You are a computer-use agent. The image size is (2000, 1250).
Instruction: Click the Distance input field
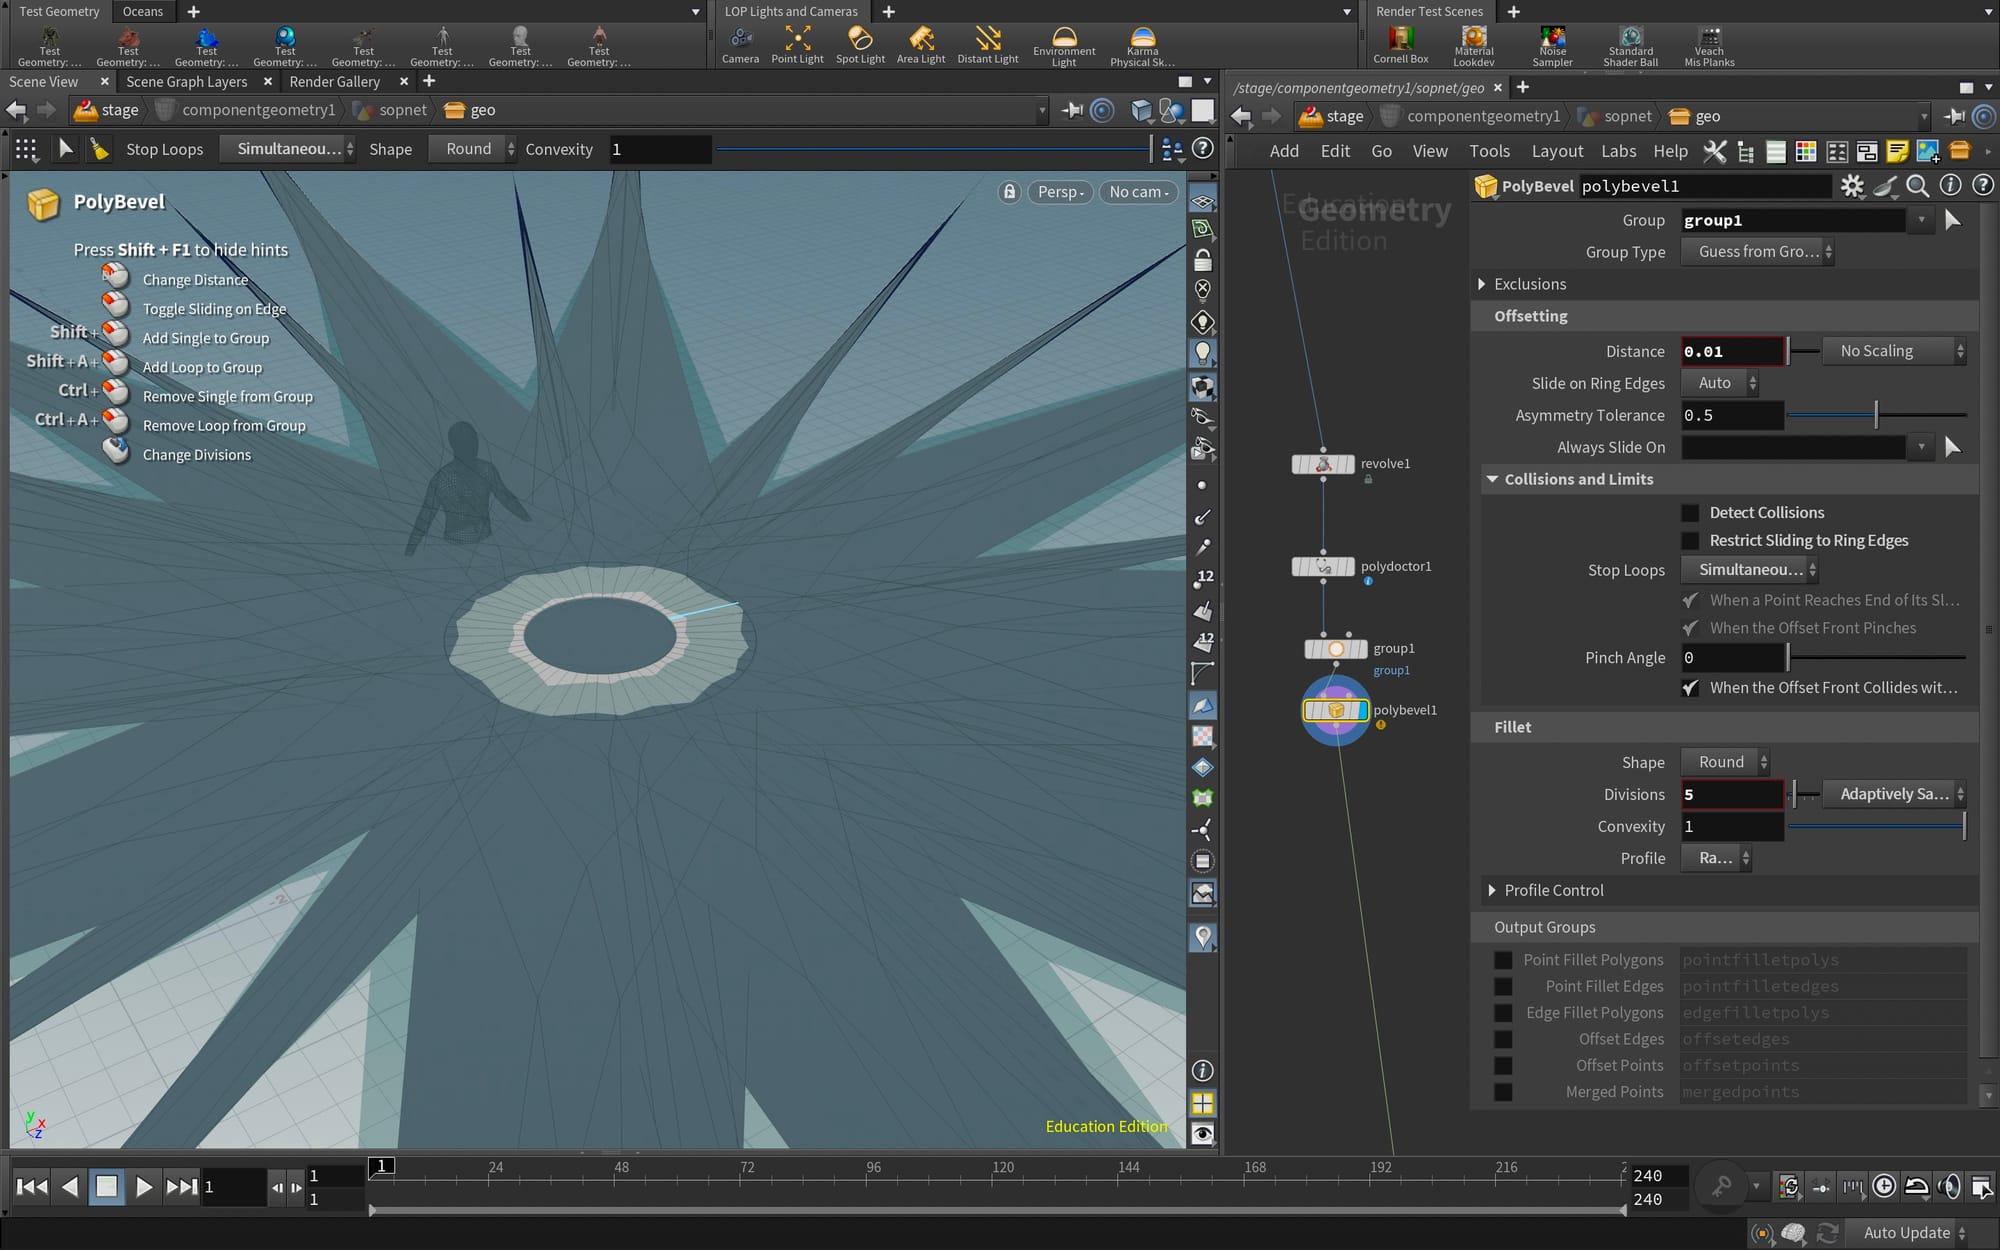tap(1731, 351)
